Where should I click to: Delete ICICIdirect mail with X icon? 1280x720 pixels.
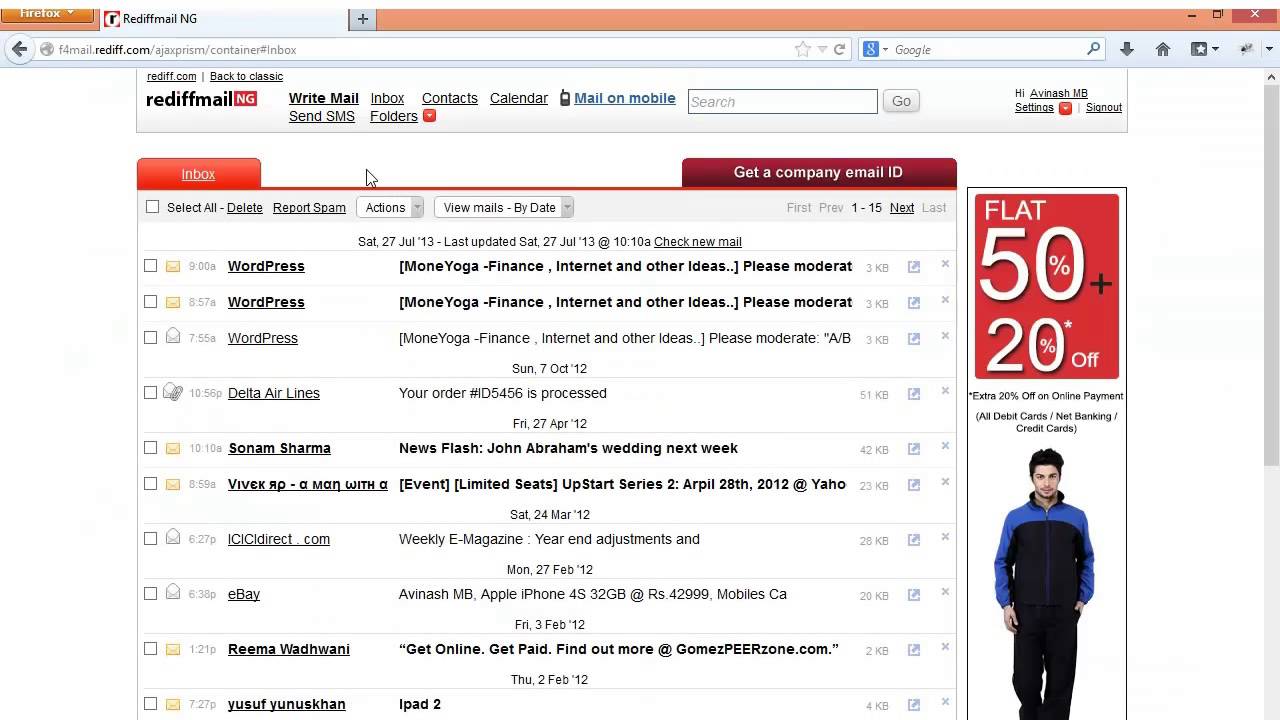click(x=945, y=537)
